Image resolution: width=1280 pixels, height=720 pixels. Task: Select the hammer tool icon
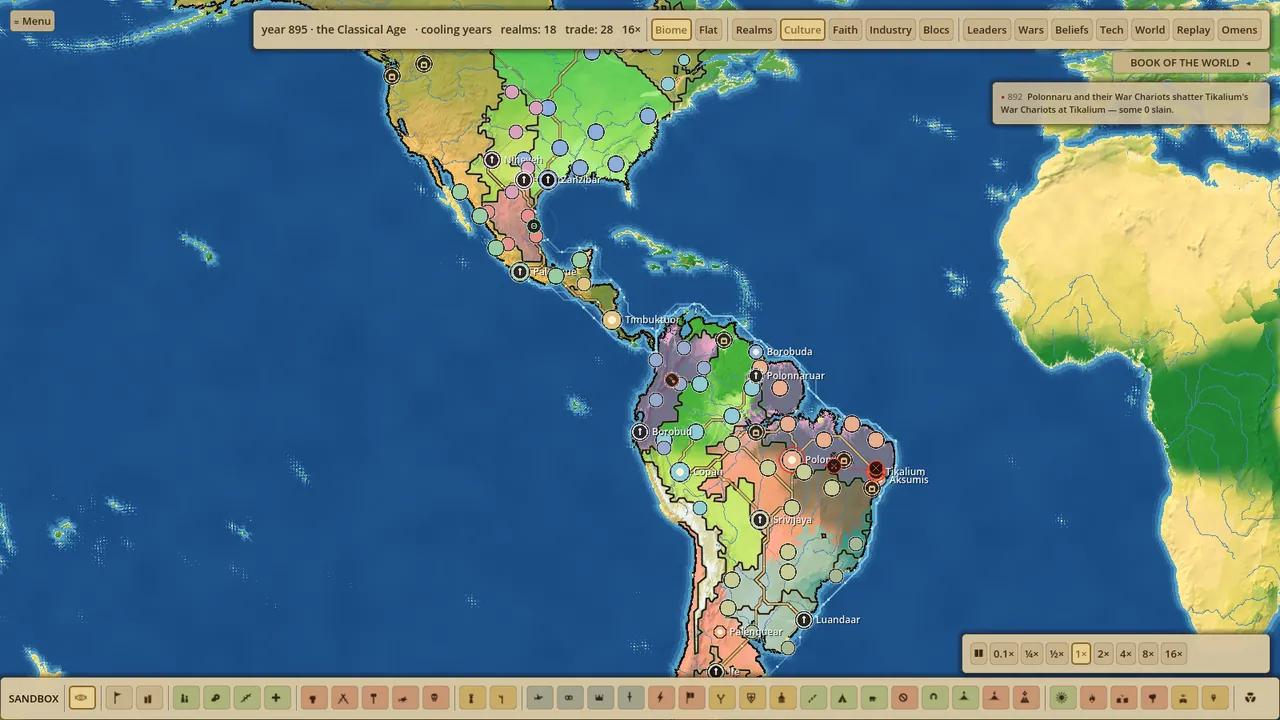374,698
